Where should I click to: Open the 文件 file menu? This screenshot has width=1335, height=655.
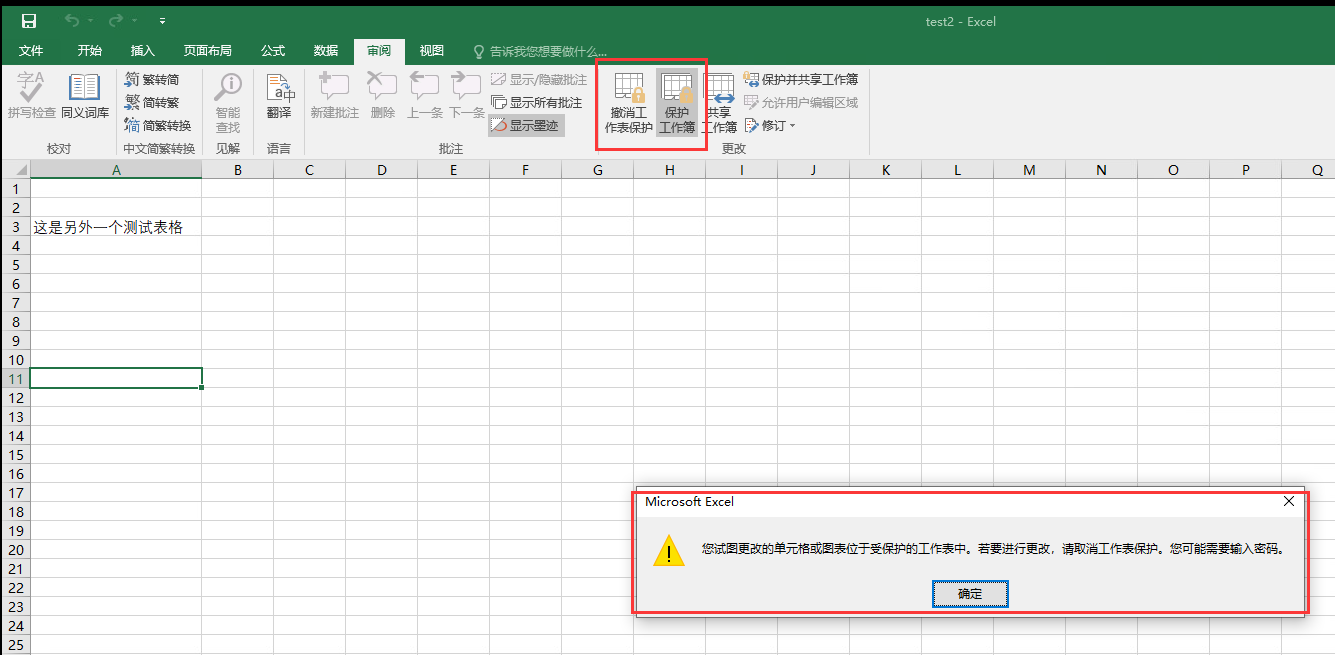[x=31, y=51]
